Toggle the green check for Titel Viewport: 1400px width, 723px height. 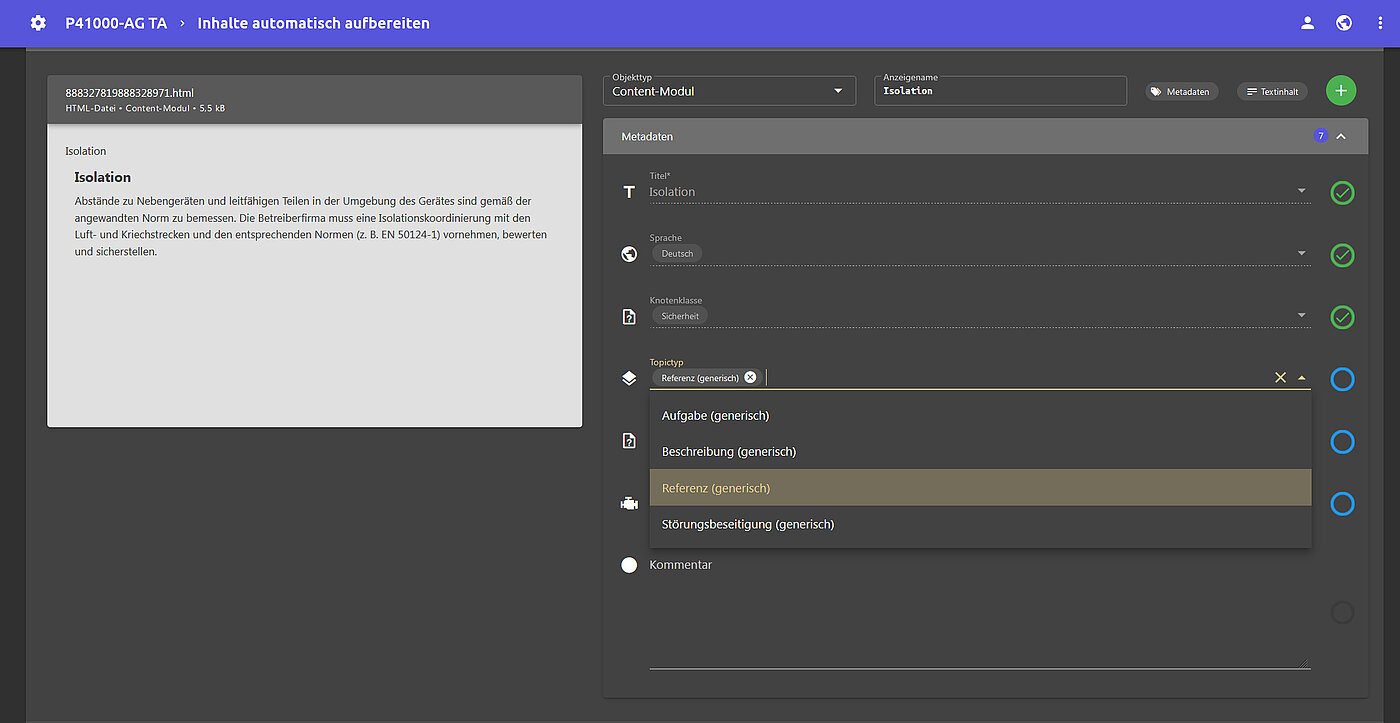pos(1342,193)
